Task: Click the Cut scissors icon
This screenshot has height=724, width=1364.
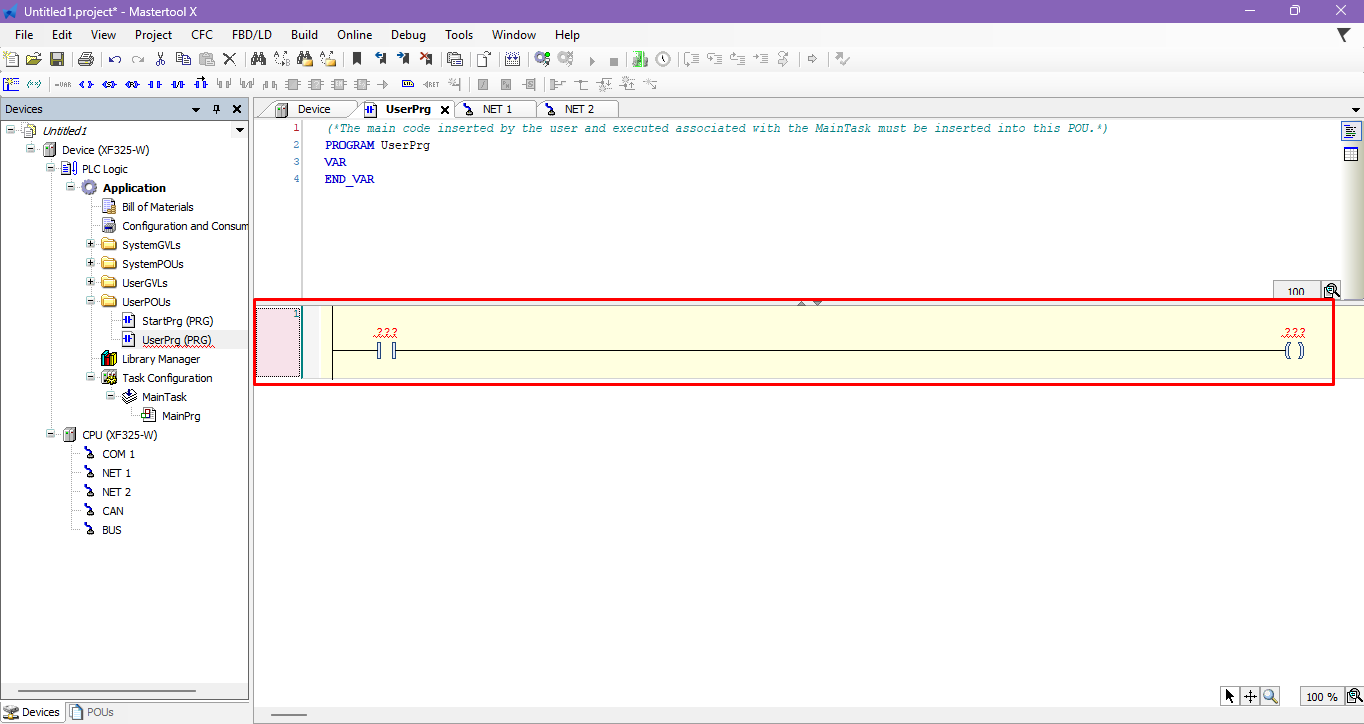Action: tap(161, 60)
